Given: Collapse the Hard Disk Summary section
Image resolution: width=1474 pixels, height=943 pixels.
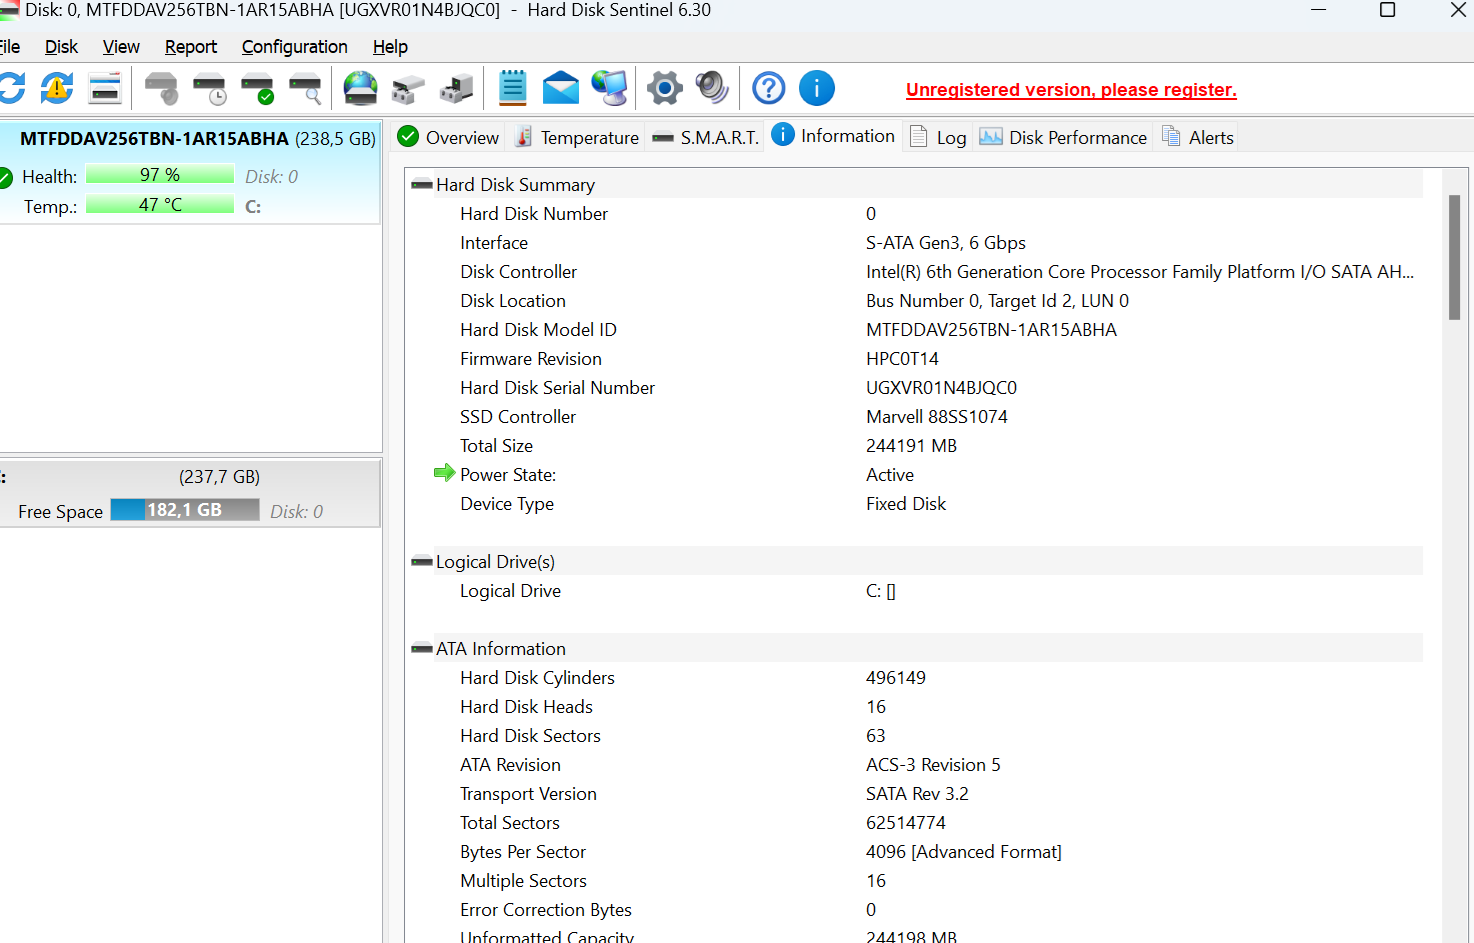Looking at the screenshot, I should (x=422, y=185).
